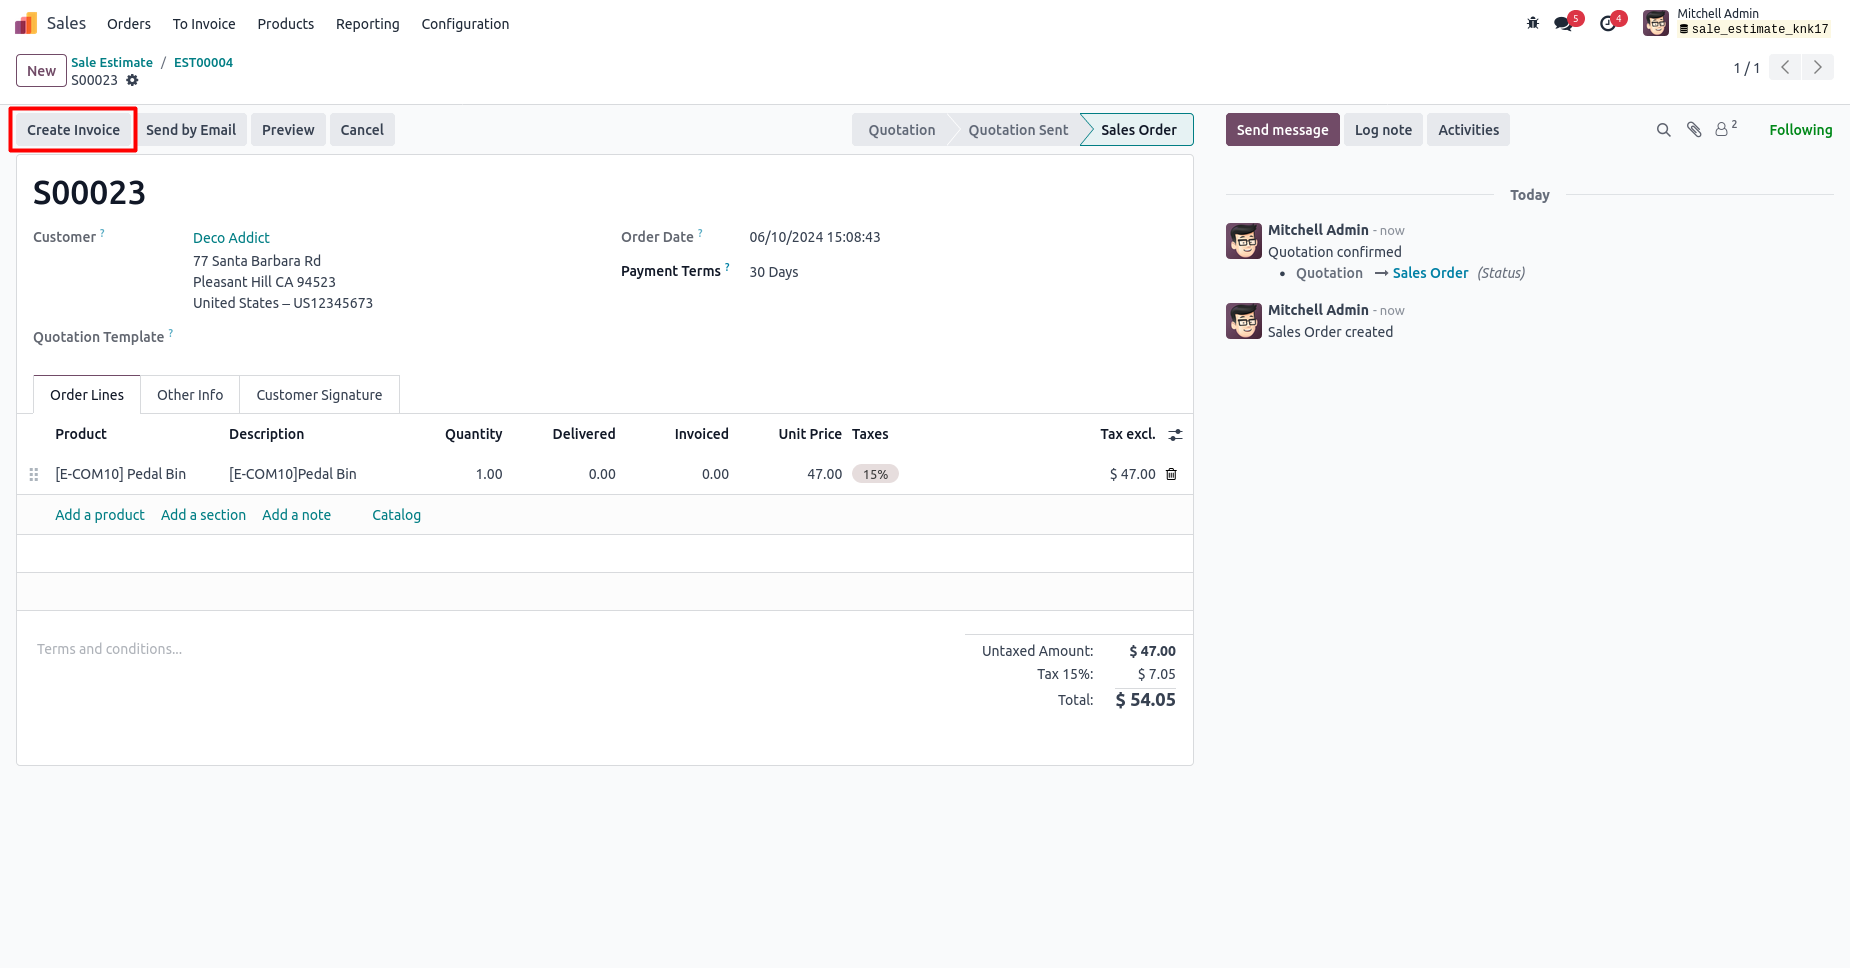Open Mitchell Admin user avatar menu
Image resolution: width=1850 pixels, height=968 pixels.
click(x=1656, y=23)
